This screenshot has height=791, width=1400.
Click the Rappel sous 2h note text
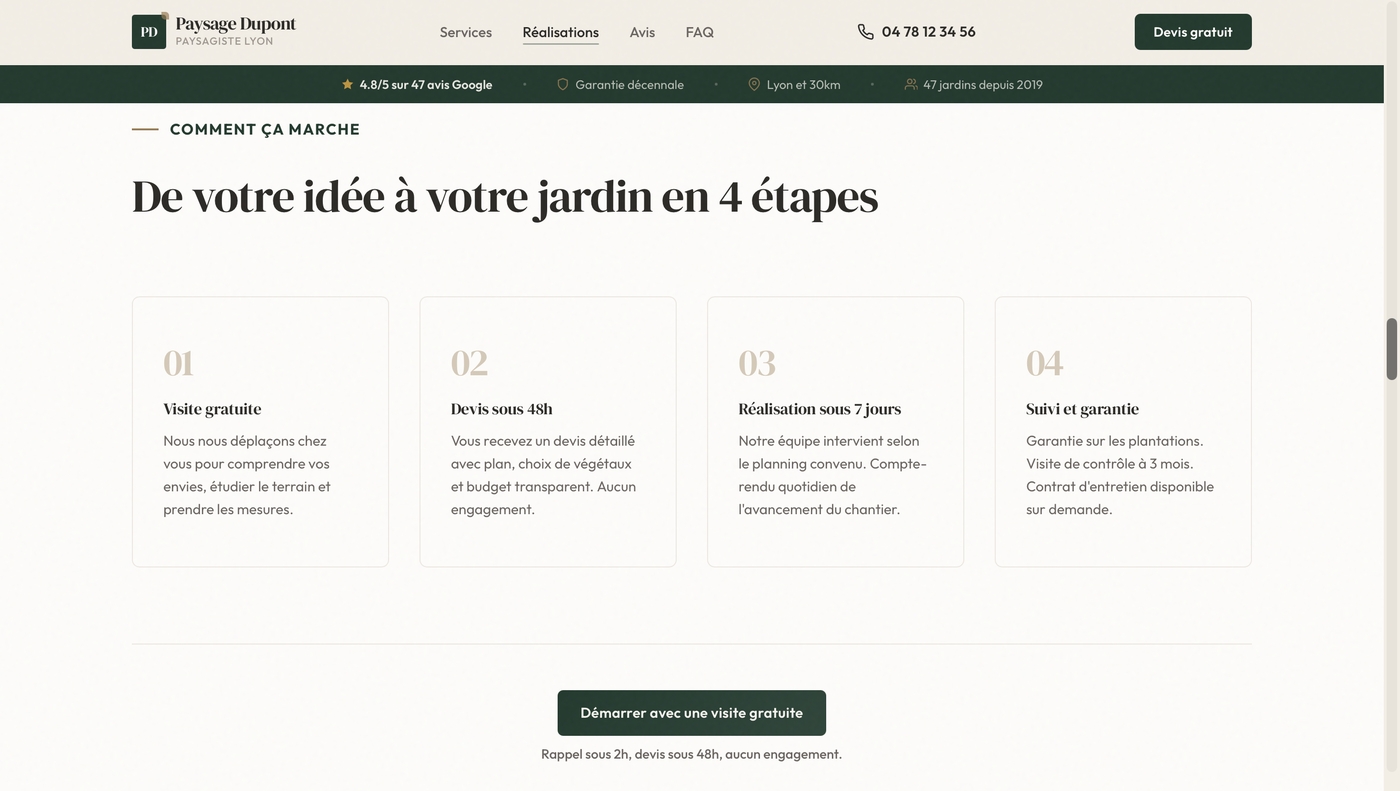tap(692, 754)
